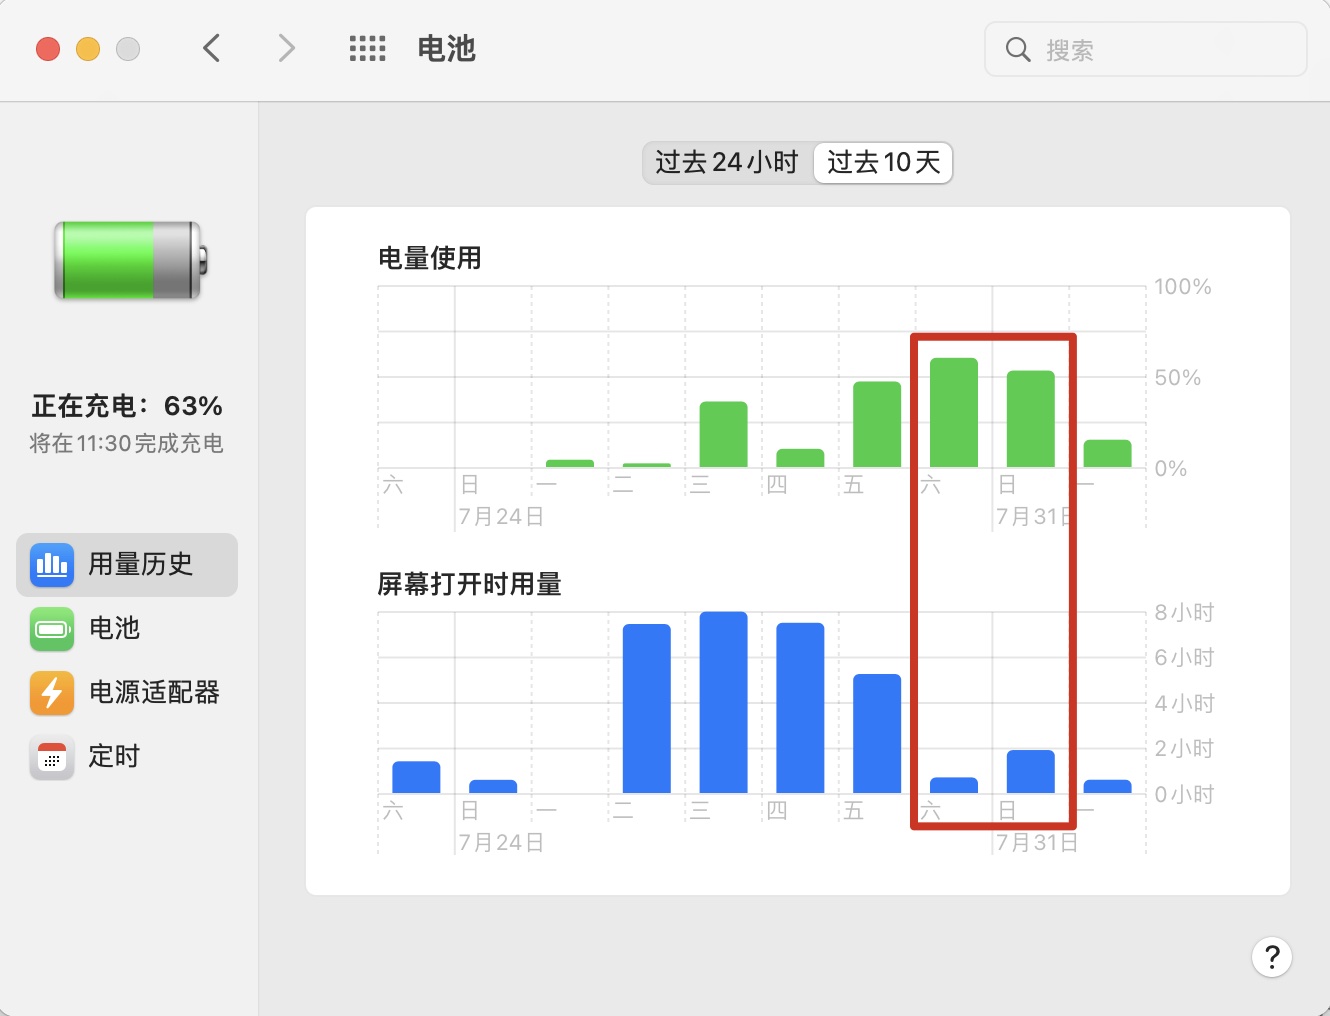Image resolution: width=1330 pixels, height=1016 pixels.
Task: Click the magnifying glass search icon
Action: coord(1017,49)
